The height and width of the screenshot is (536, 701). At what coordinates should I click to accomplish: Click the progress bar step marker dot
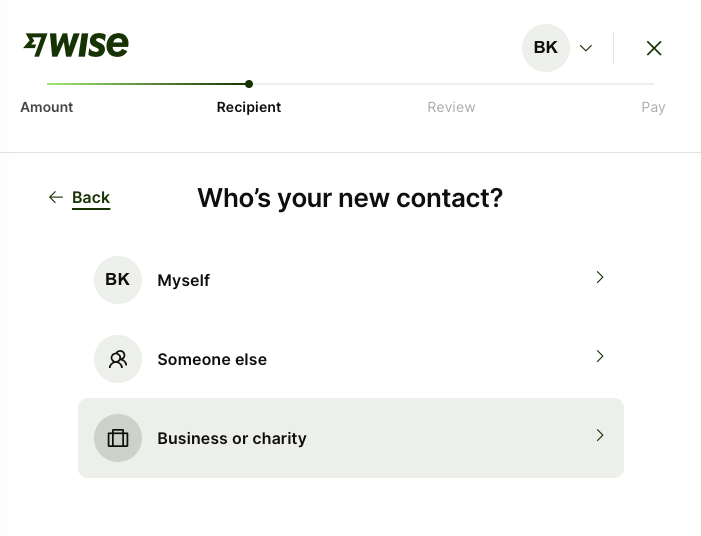pyautogui.click(x=249, y=84)
